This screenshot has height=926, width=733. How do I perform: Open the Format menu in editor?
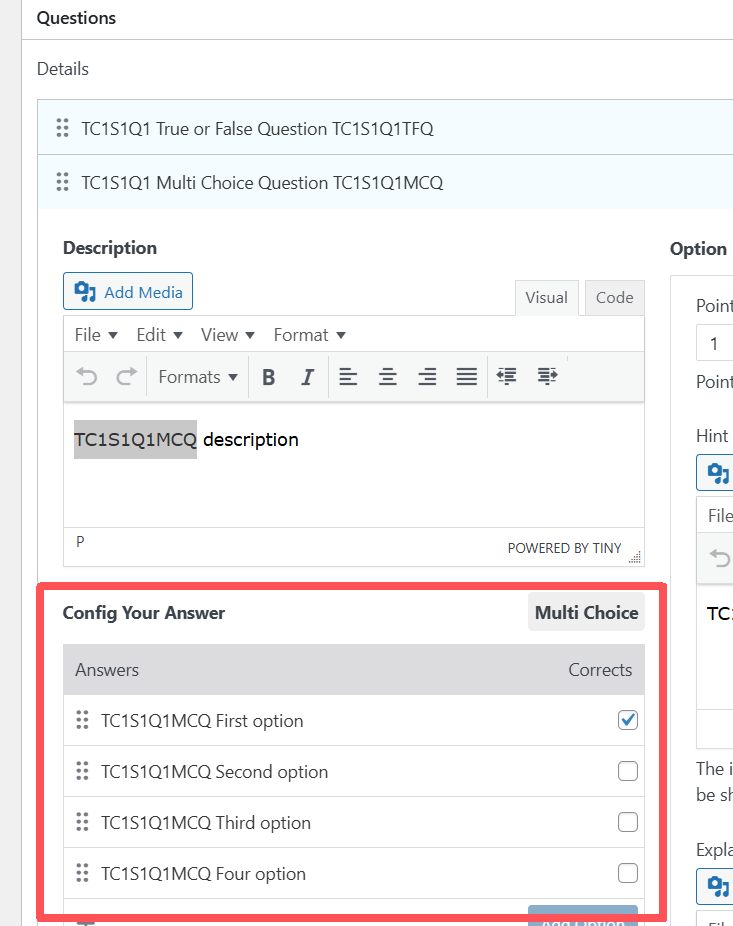(x=309, y=335)
